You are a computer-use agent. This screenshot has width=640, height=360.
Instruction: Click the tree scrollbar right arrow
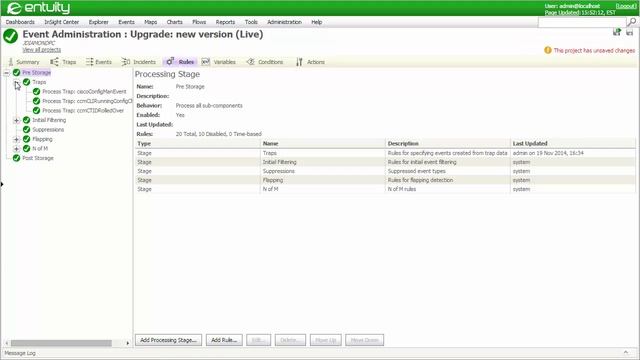point(128,343)
